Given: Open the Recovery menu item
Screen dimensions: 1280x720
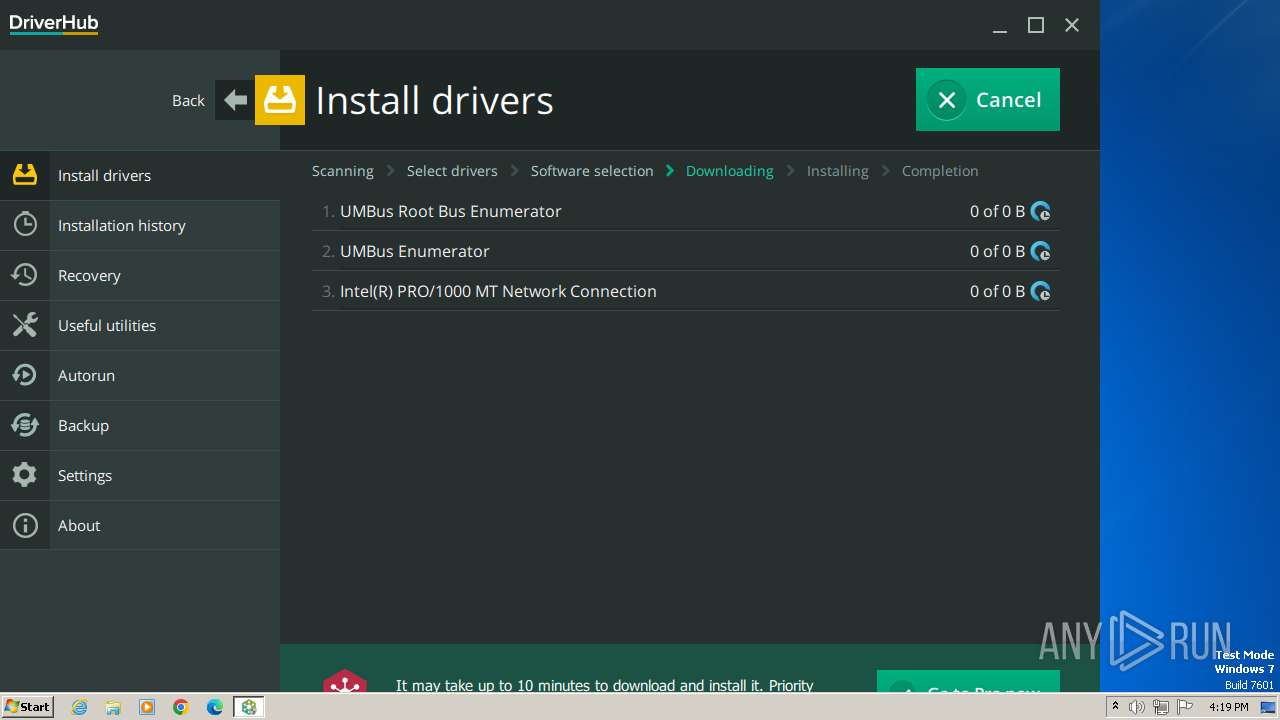Looking at the screenshot, I should tap(140, 275).
